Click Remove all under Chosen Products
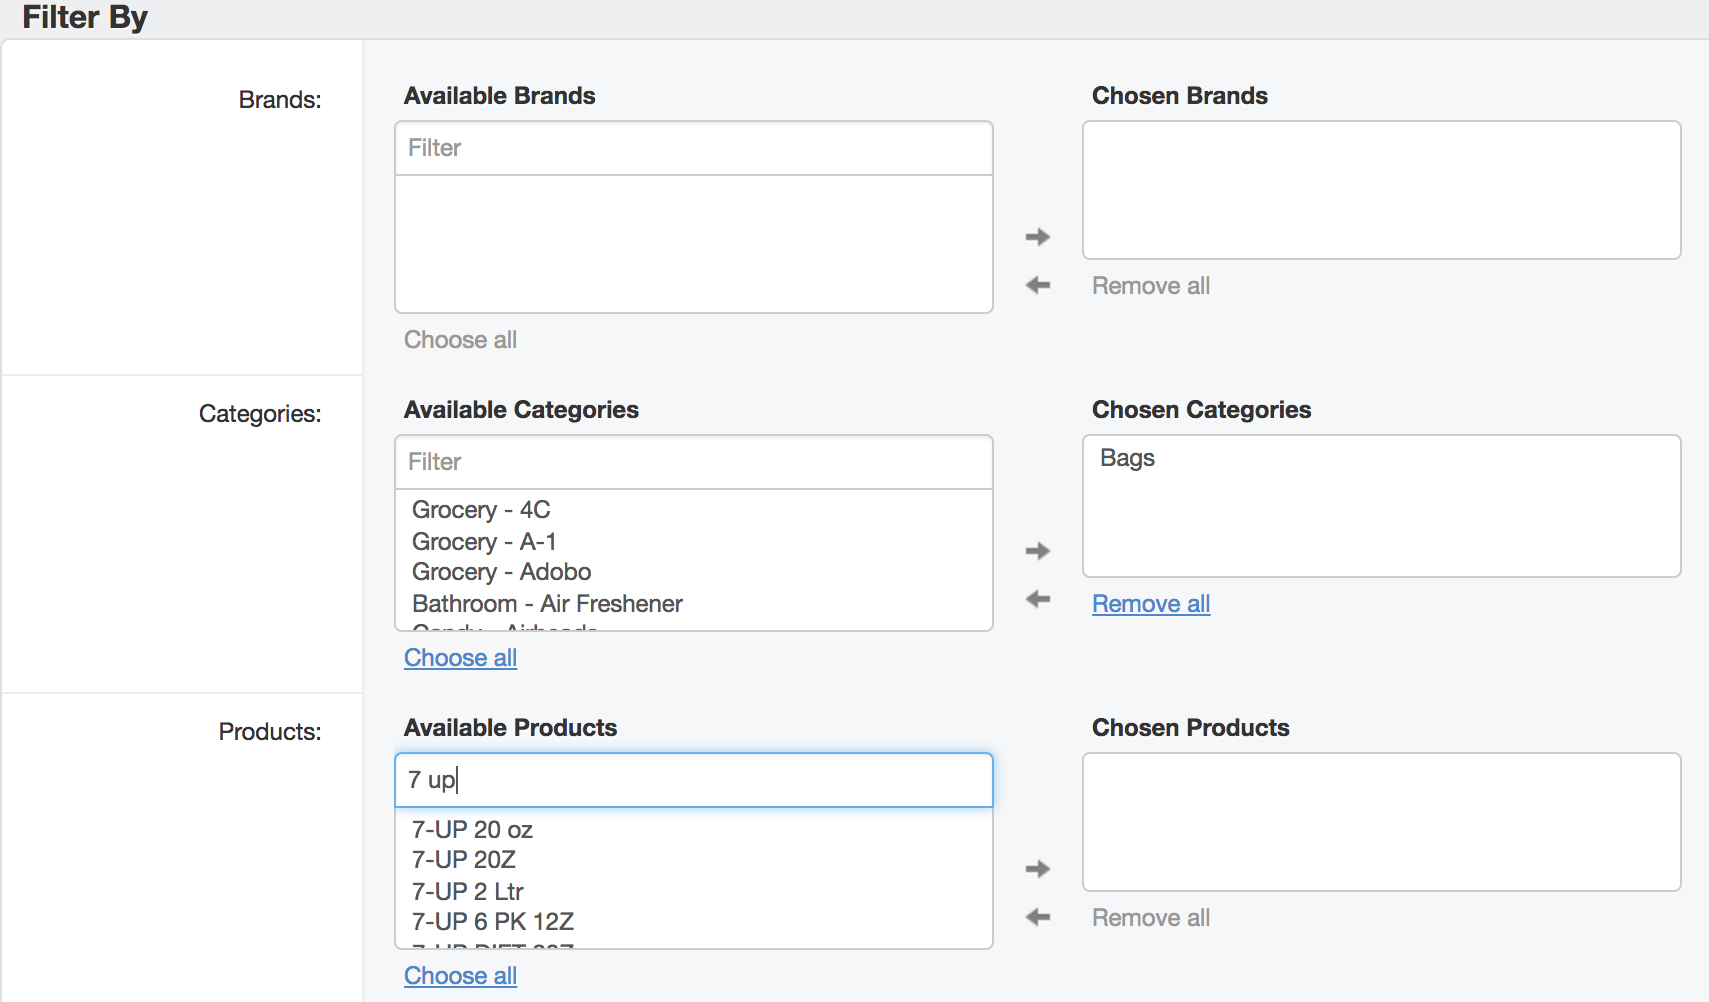 (1151, 918)
